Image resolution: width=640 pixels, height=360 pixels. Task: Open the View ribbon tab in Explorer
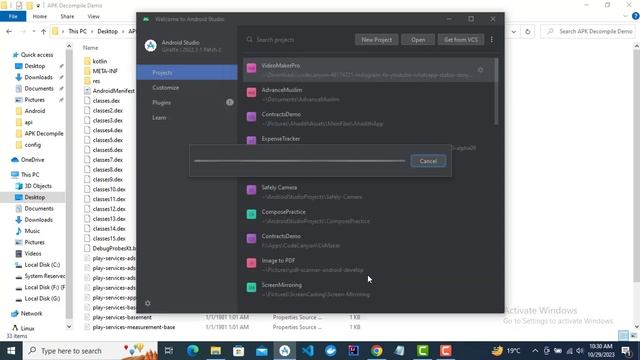click(x=93, y=16)
